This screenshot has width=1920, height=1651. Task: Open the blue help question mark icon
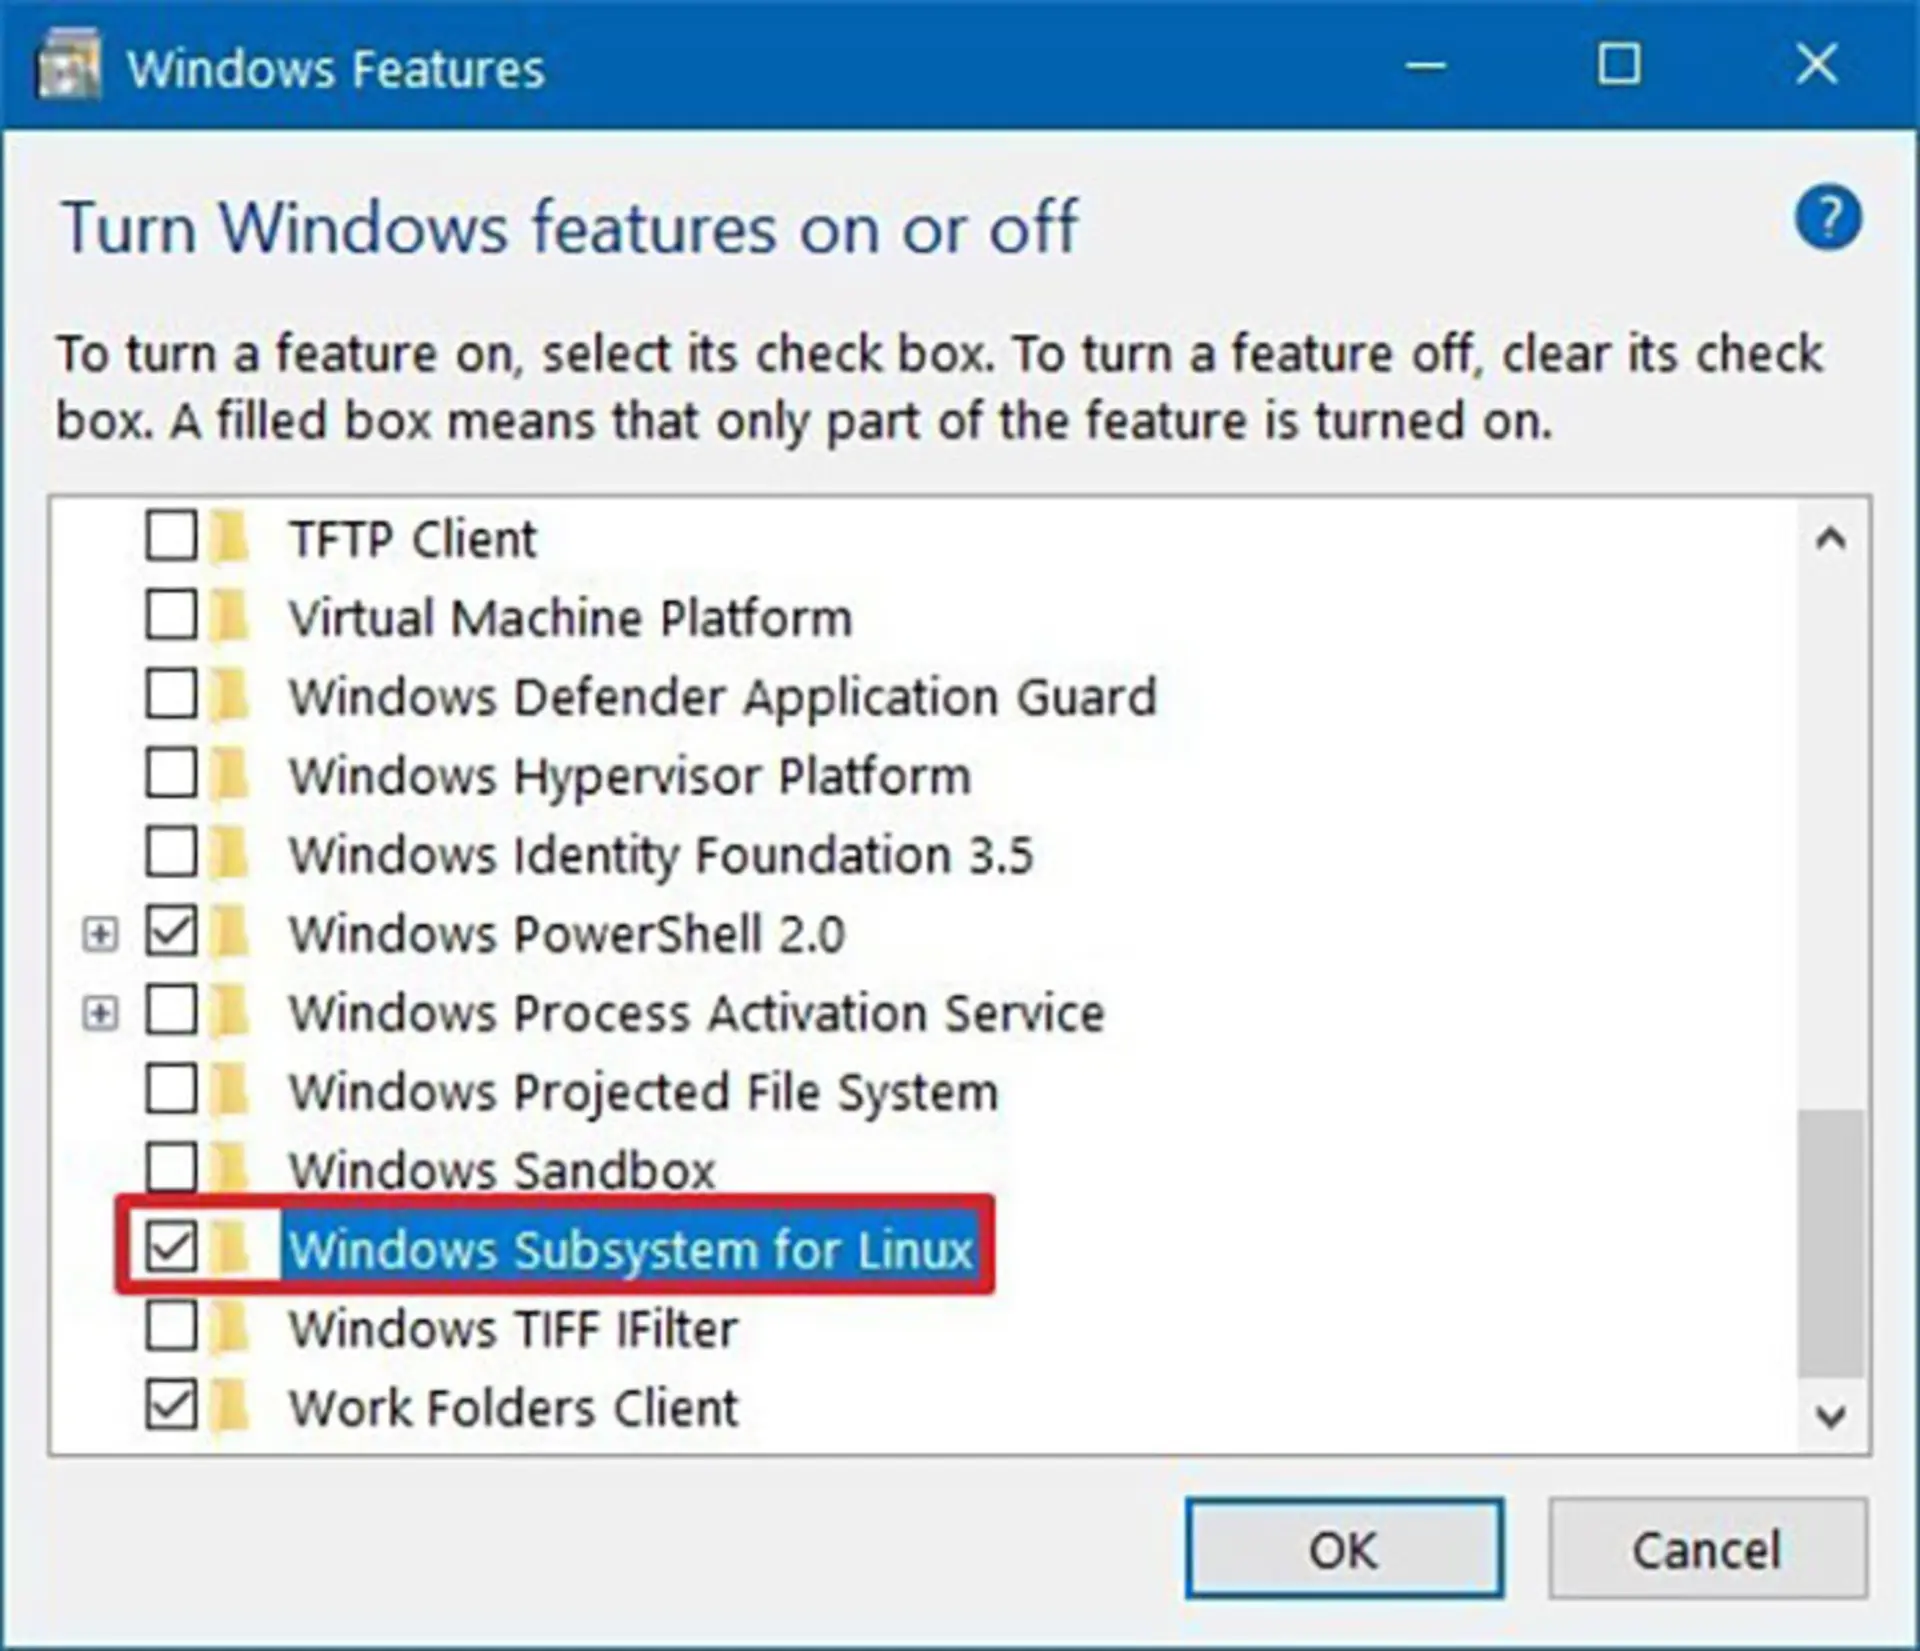tap(1828, 217)
